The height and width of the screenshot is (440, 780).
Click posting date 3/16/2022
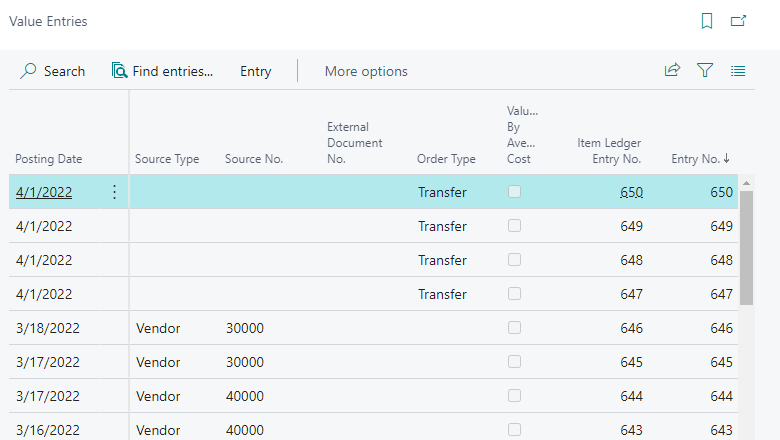point(48,430)
